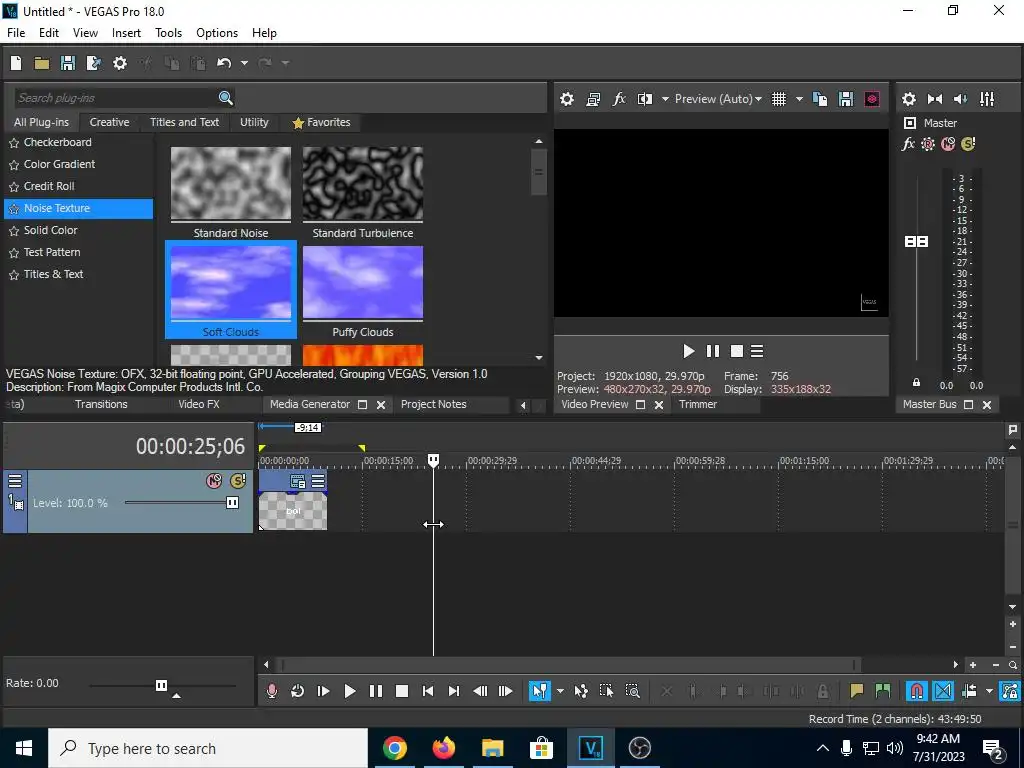Click Record microphone button in transport
This screenshot has width=1024, height=768.
pos(272,691)
